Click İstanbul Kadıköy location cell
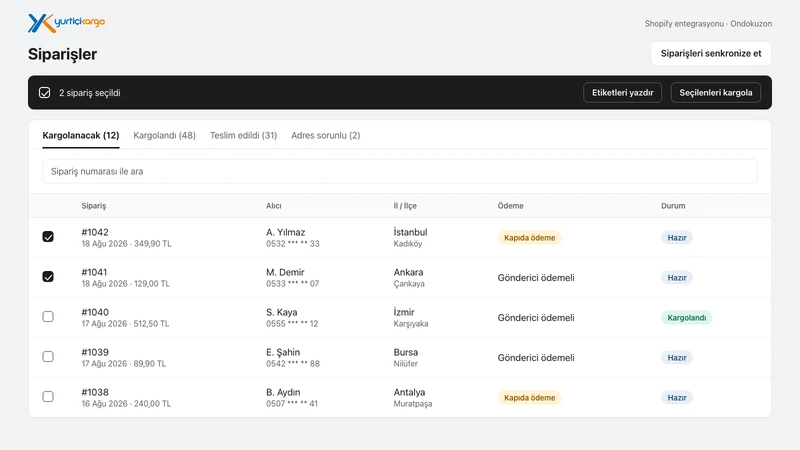The height and width of the screenshot is (450, 800). 410,237
